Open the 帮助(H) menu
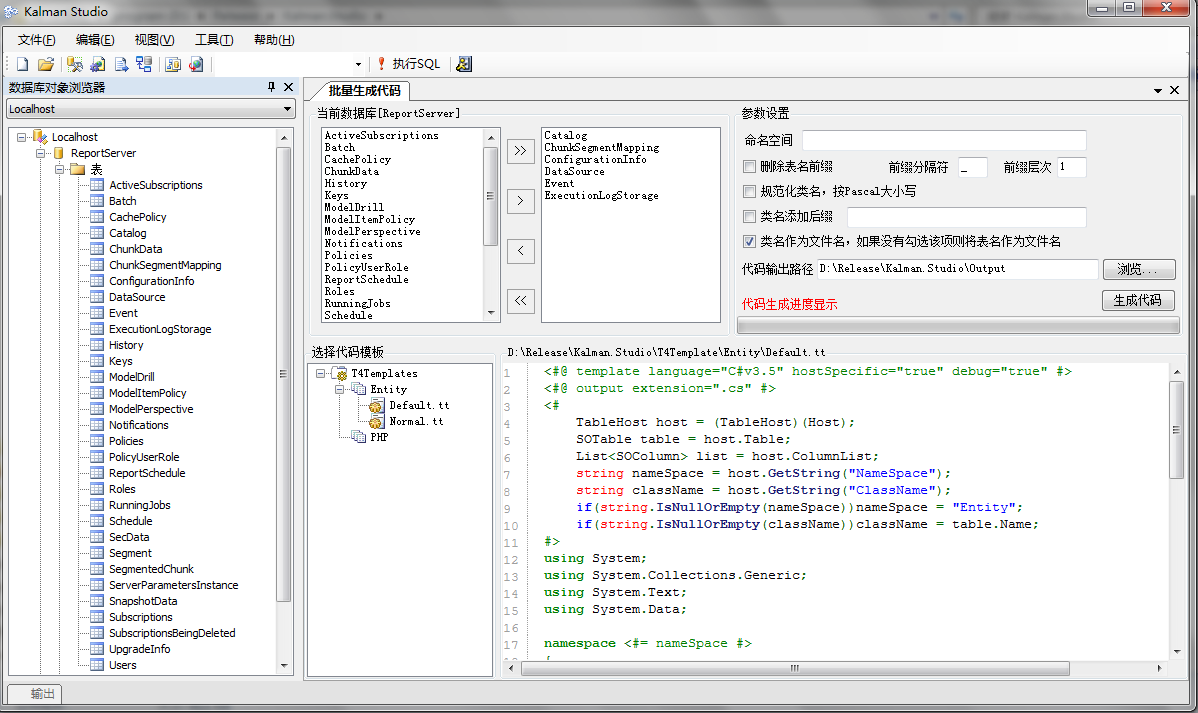Image resolution: width=1198 pixels, height=713 pixels. [x=274, y=40]
